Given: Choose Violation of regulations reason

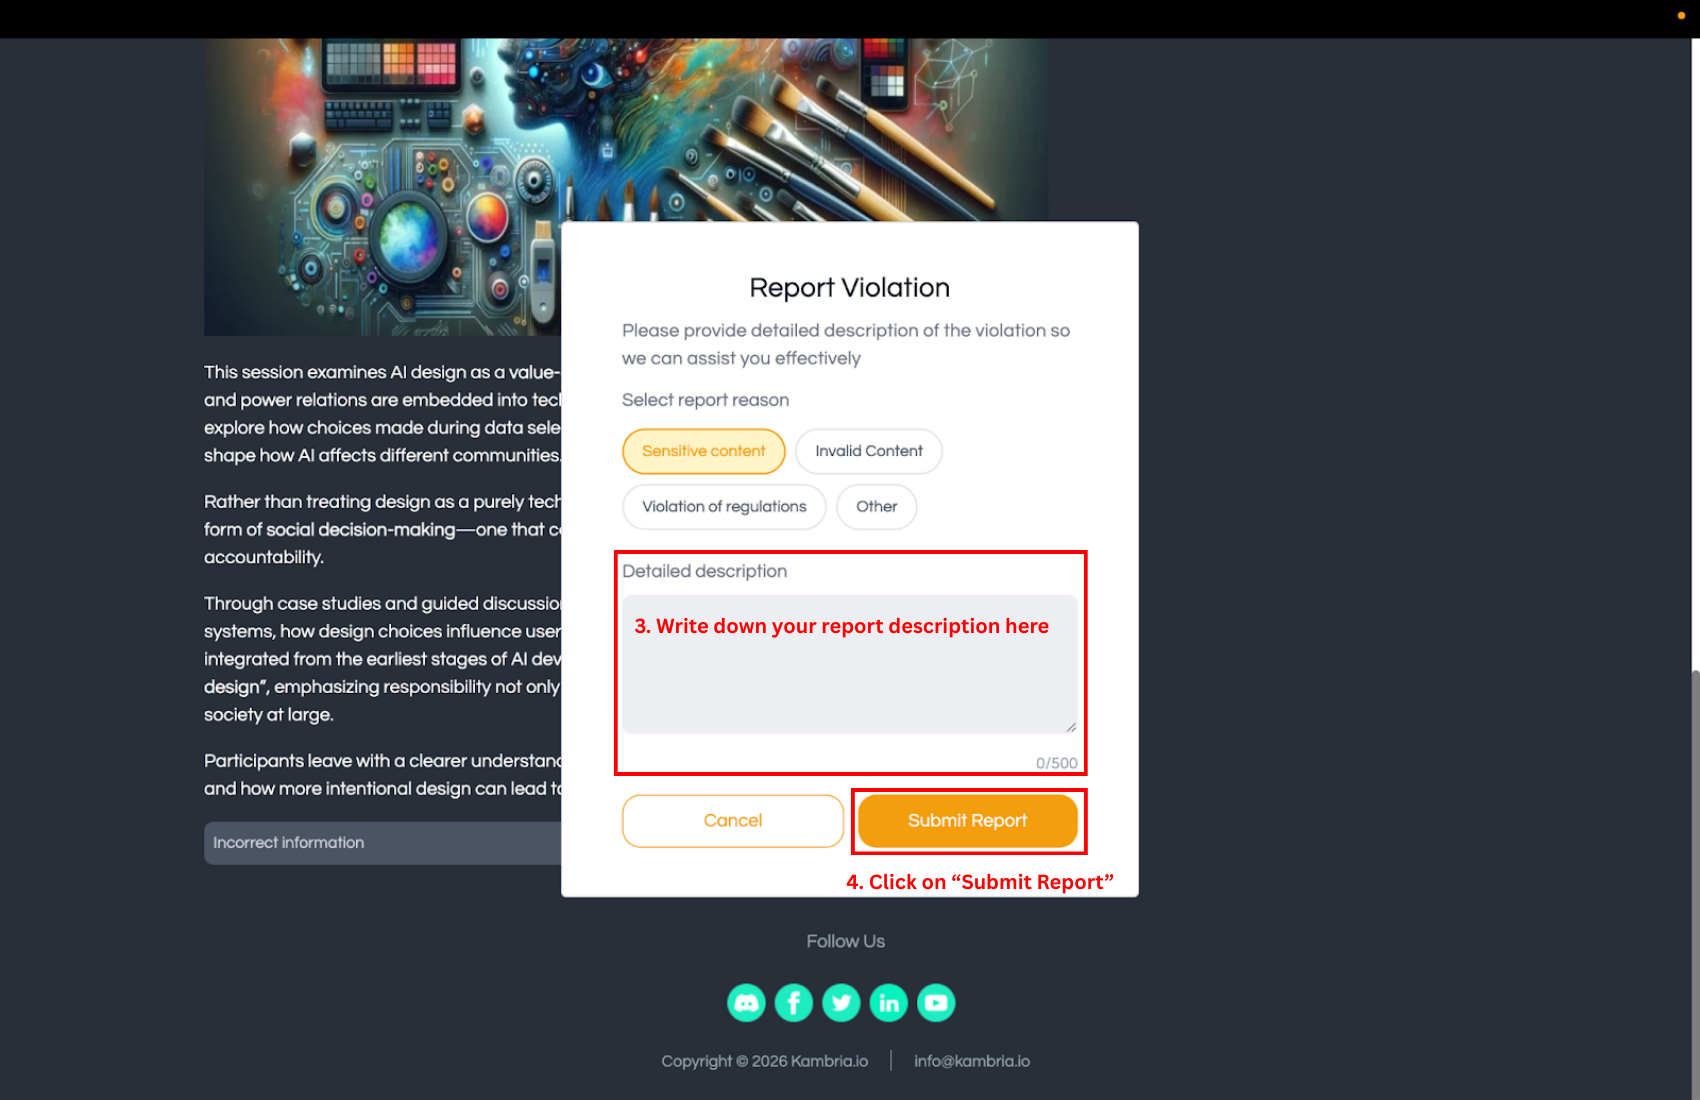Looking at the screenshot, I should (x=724, y=507).
